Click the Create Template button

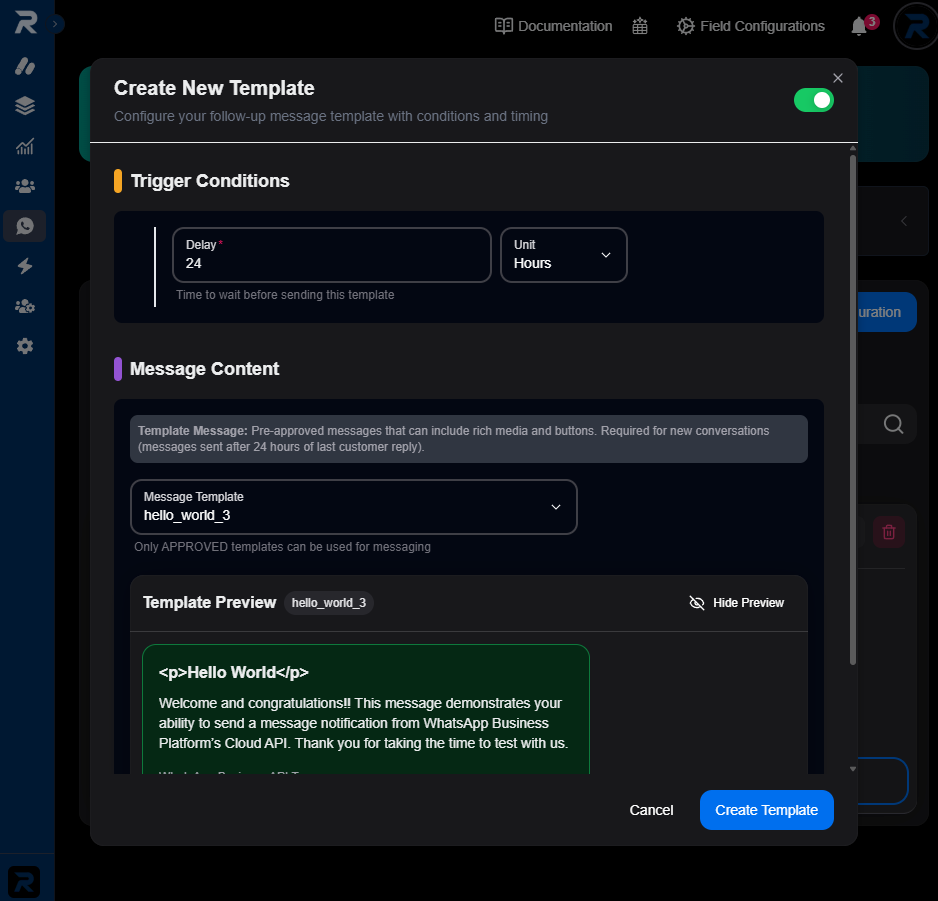[x=766, y=810]
